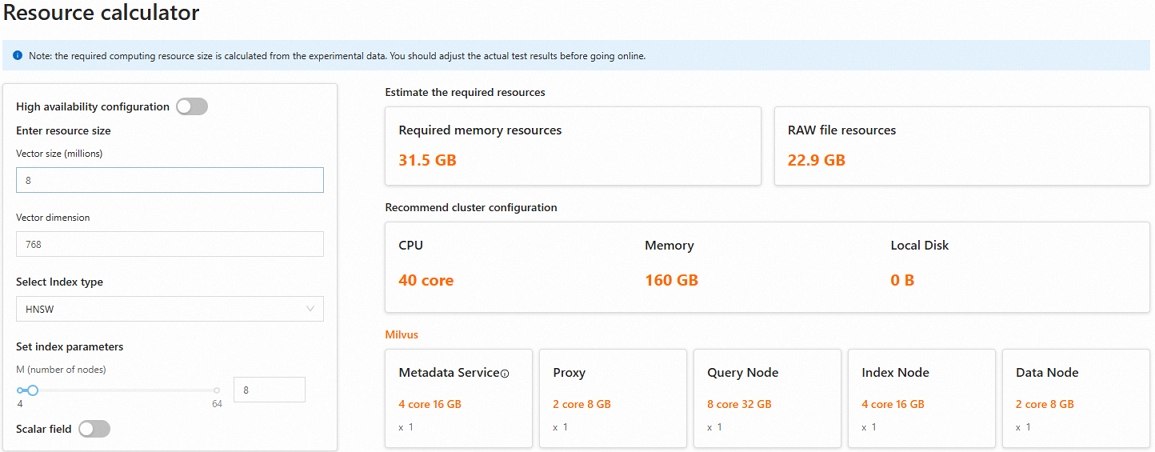The height and width of the screenshot is (452, 1155).
Task: Toggle High availability configuration switch
Action: coord(192,107)
